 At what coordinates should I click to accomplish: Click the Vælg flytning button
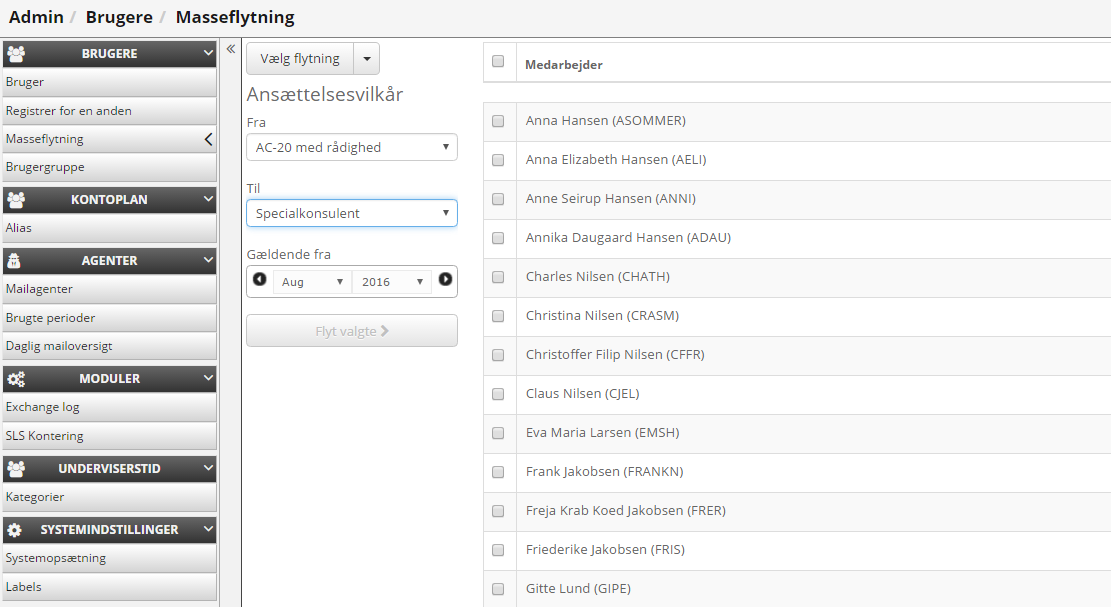(300, 59)
